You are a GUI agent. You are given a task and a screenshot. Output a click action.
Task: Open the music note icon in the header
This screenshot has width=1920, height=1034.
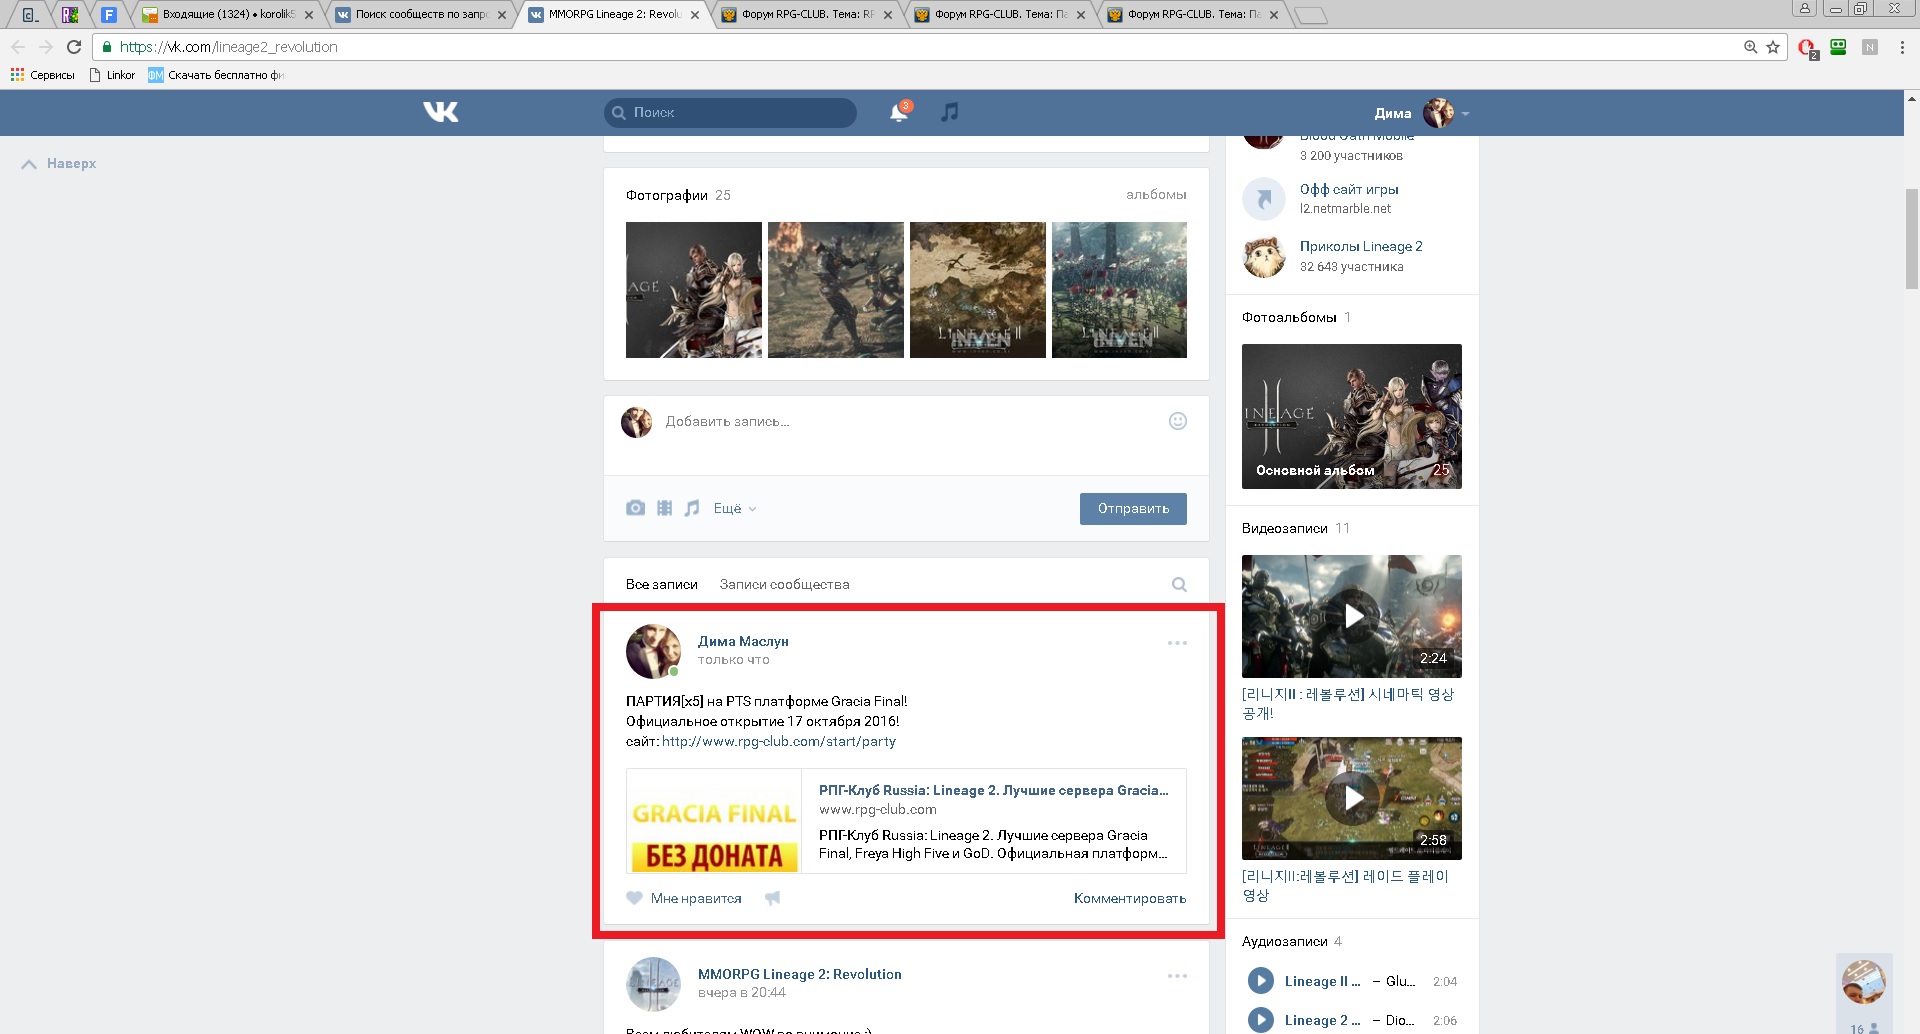point(949,112)
